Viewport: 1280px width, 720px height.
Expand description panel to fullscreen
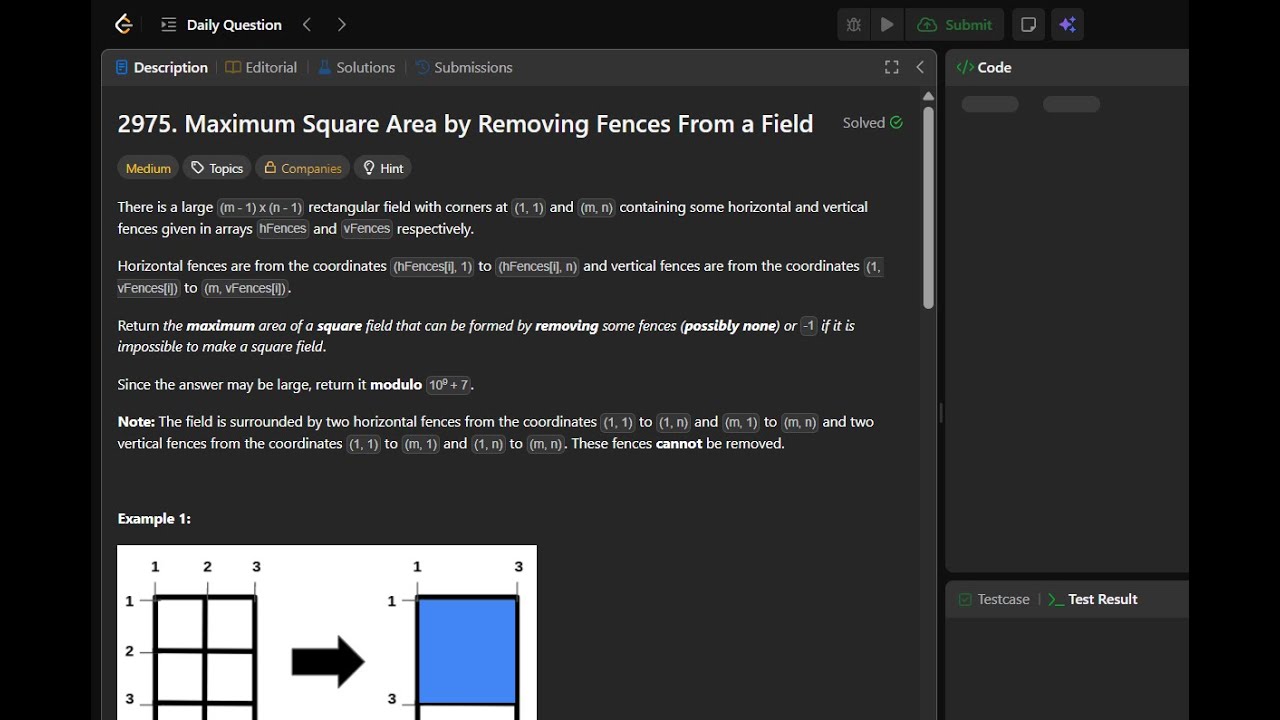(x=891, y=67)
